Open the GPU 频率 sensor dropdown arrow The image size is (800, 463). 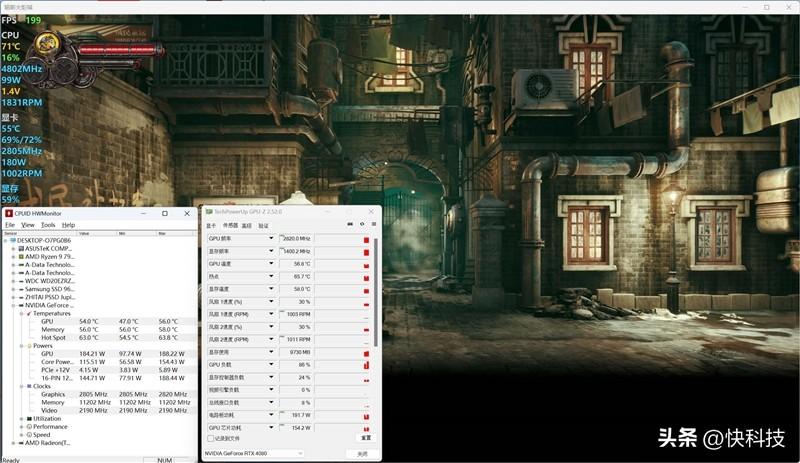[x=271, y=240]
